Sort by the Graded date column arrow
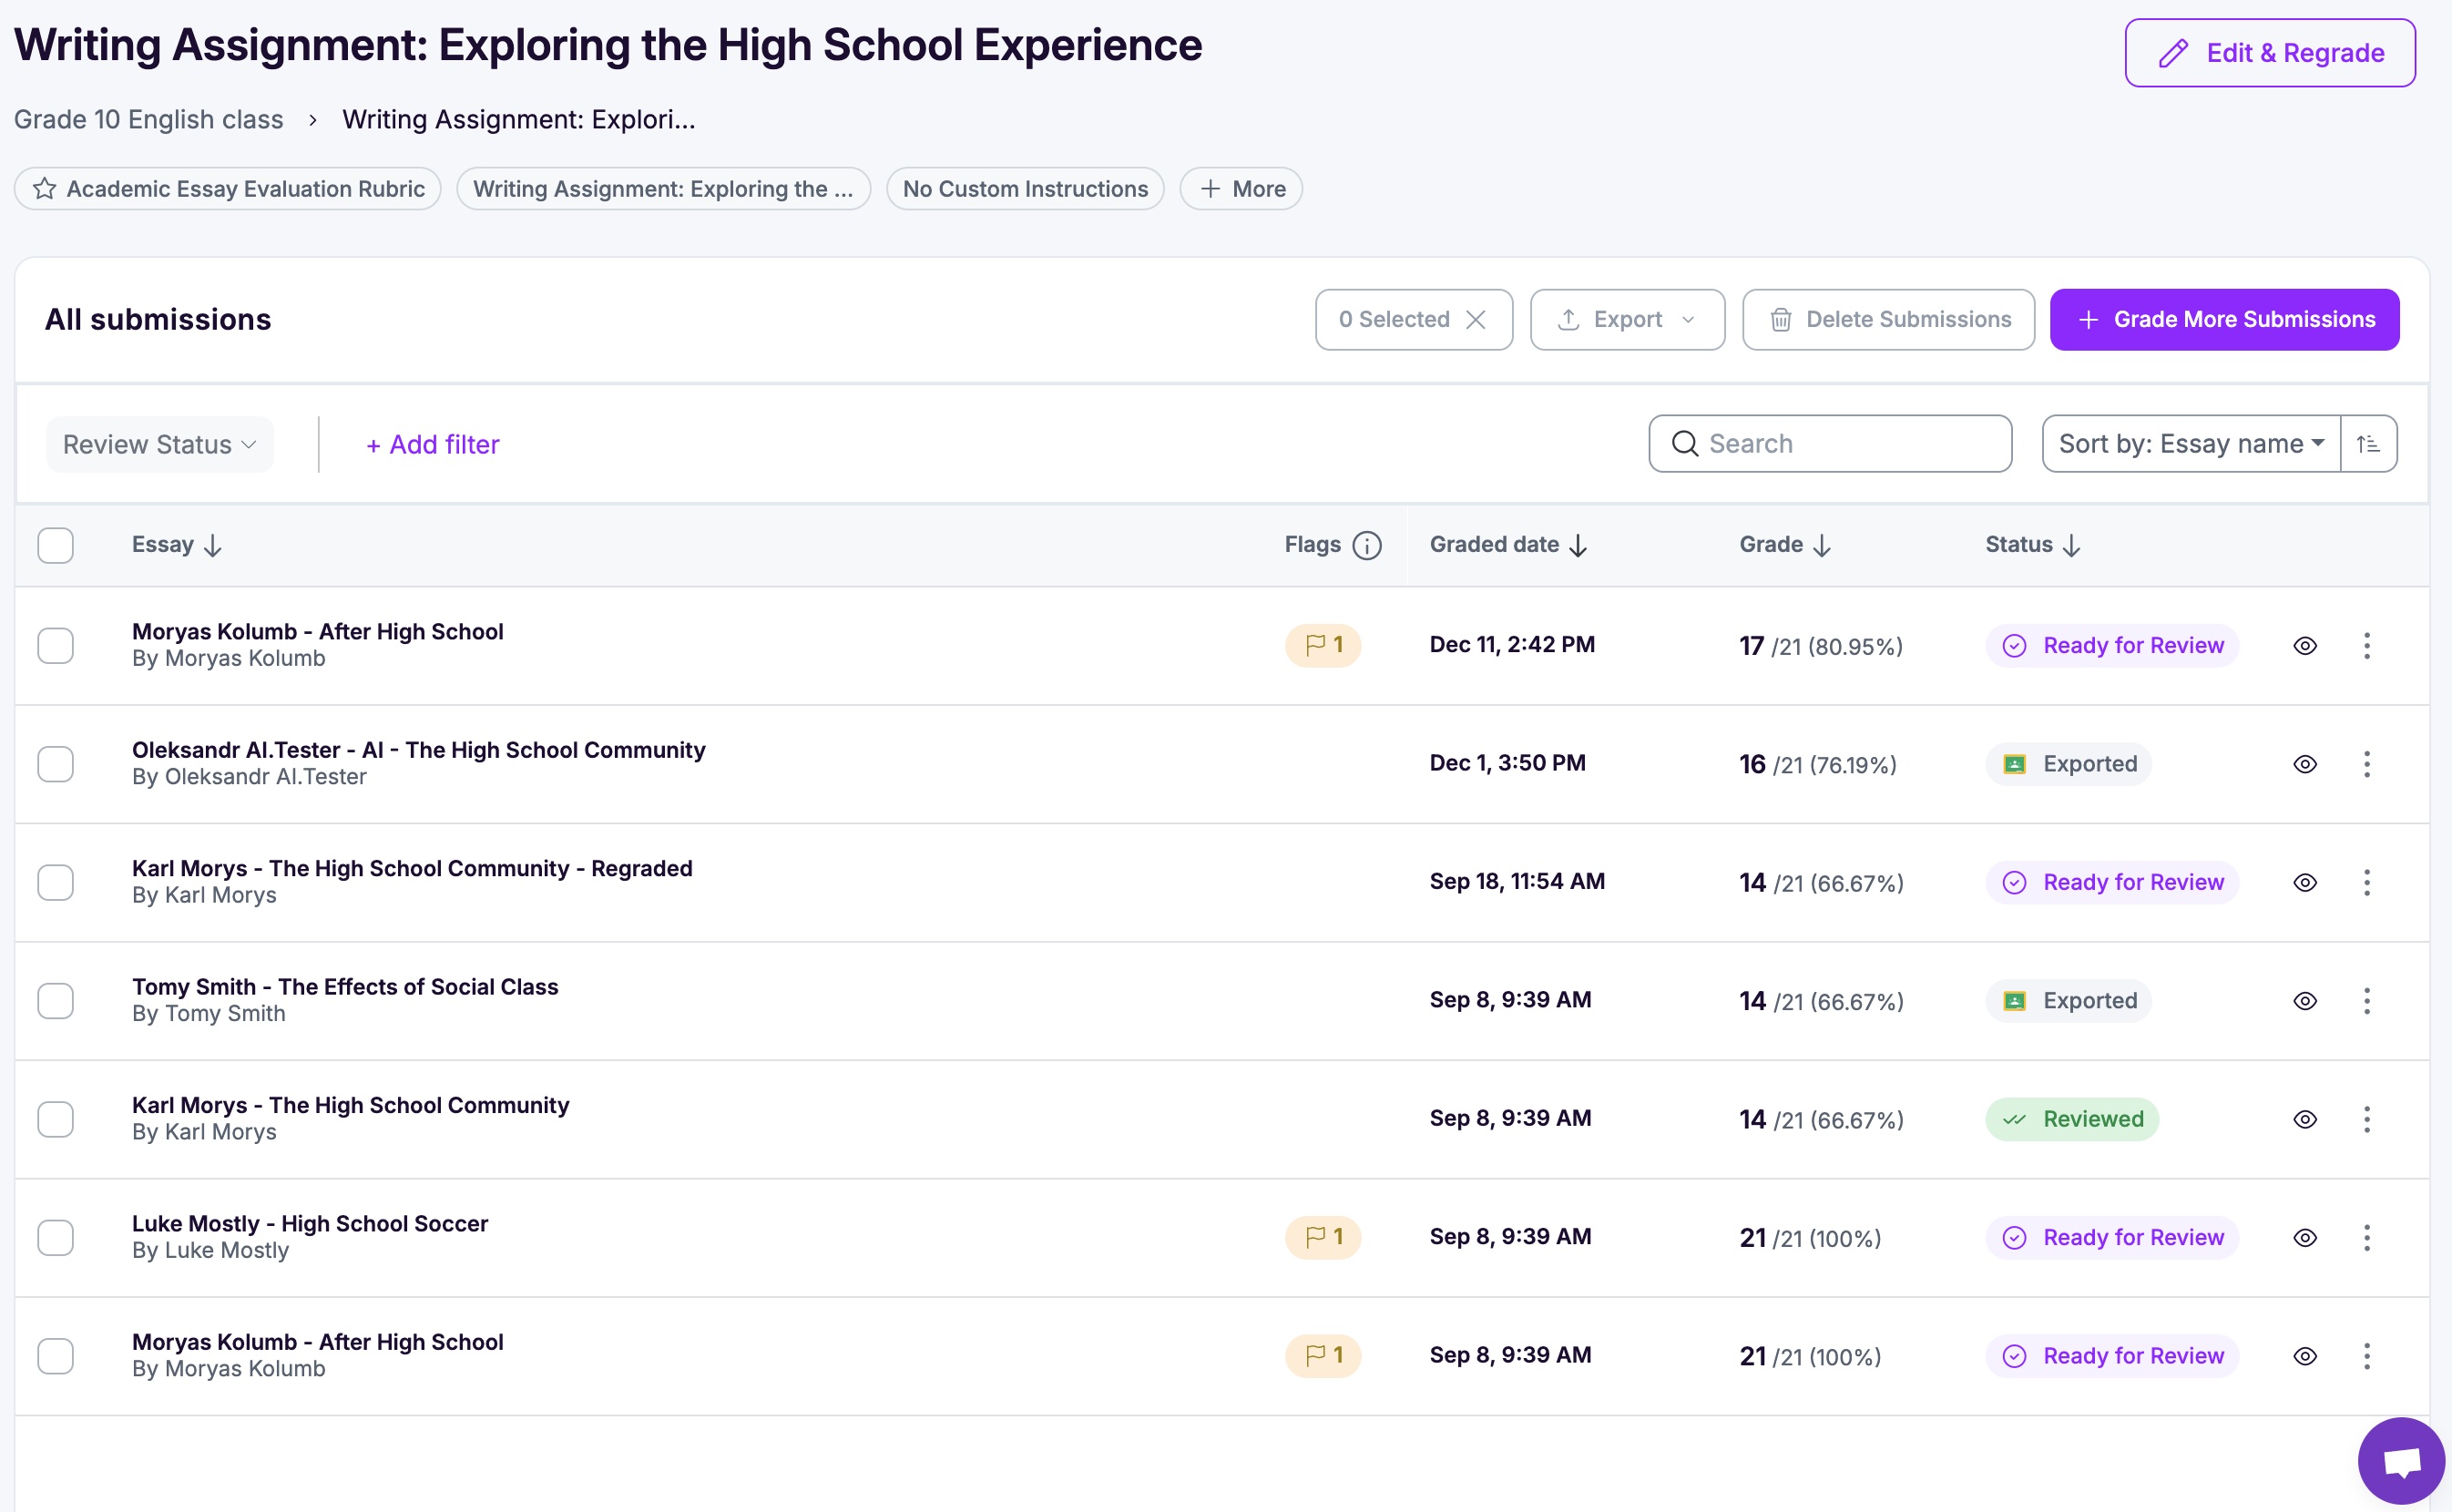Image resolution: width=2452 pixels, height=1512 pixels. [1578, 545]
